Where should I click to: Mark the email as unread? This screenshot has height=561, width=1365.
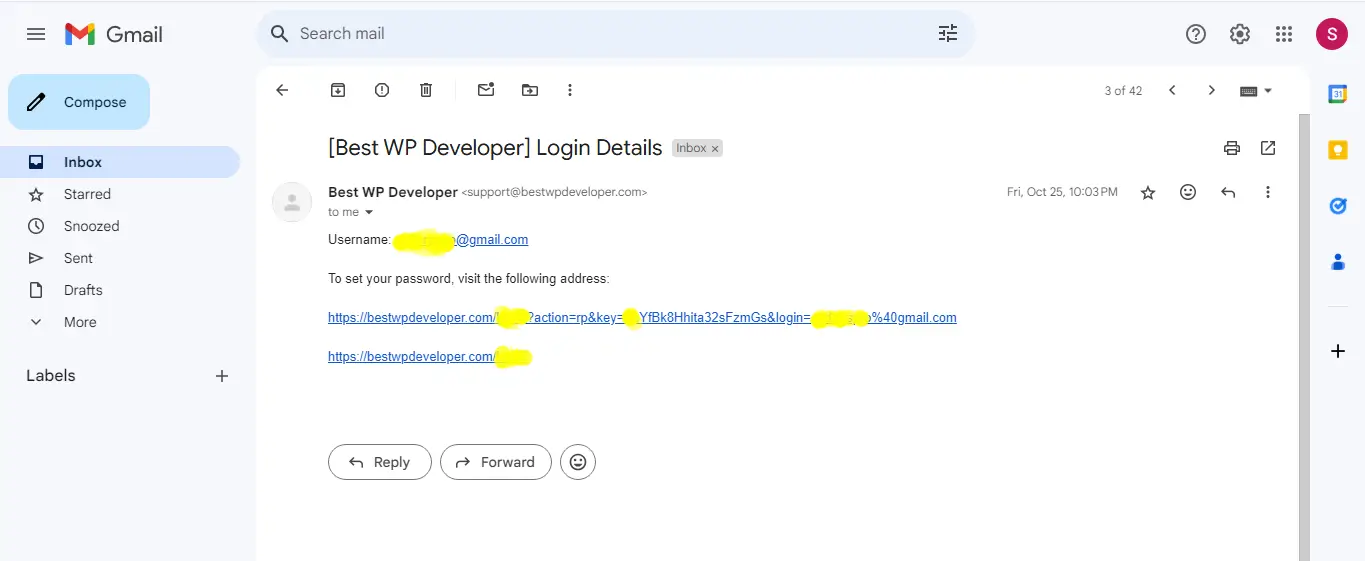click(x=486, y=90)
